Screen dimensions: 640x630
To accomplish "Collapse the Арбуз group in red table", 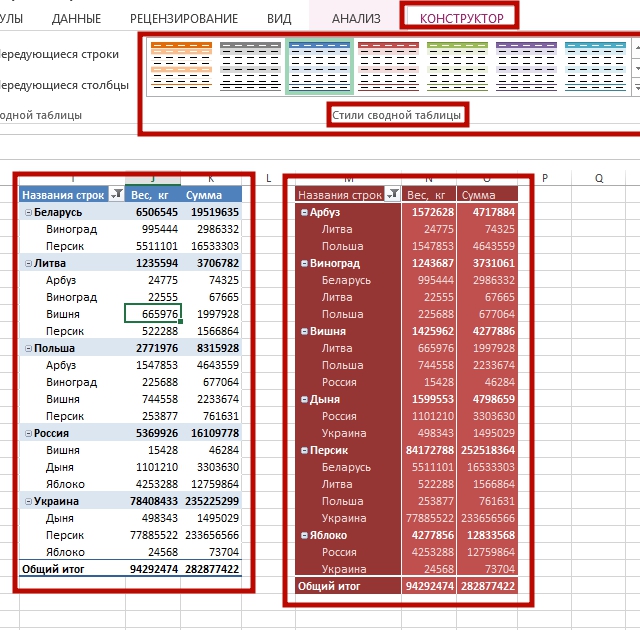I will coord(303,213).
